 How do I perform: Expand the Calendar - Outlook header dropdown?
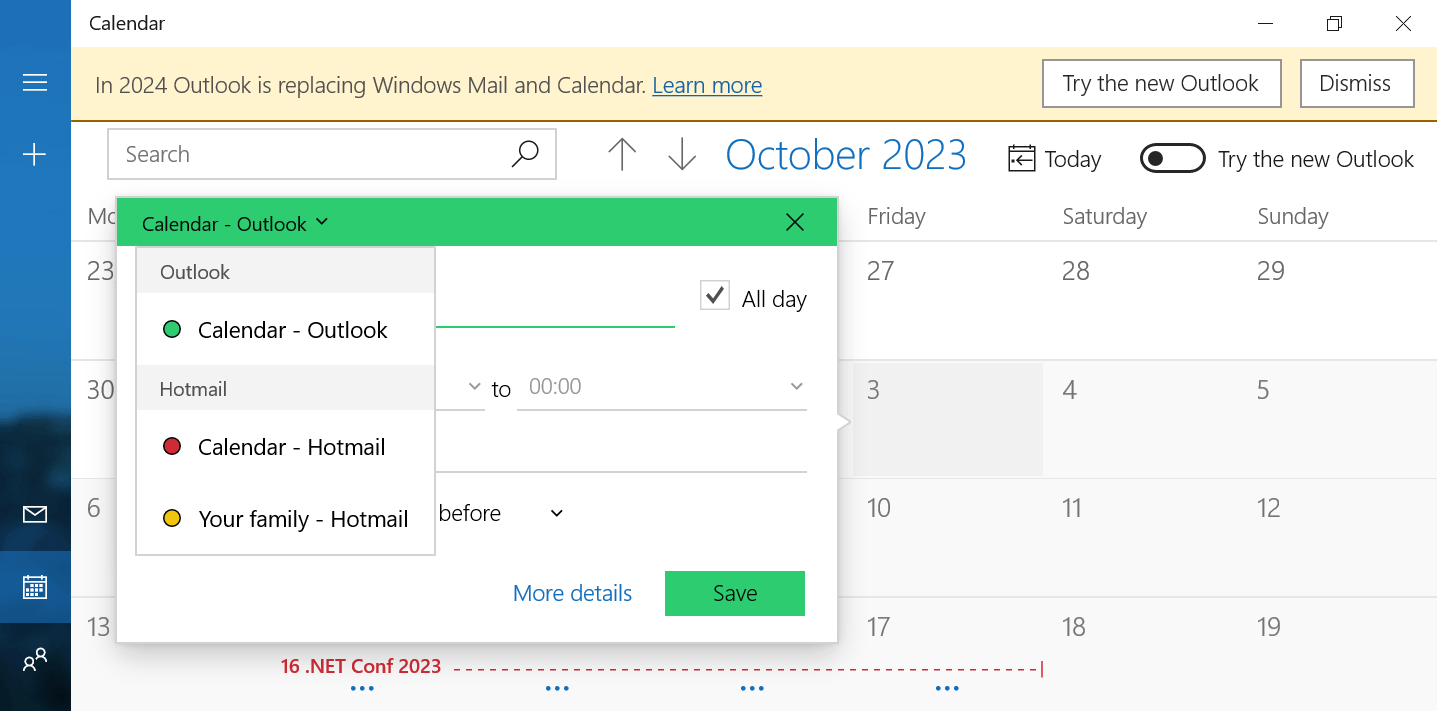coord(235,224)
